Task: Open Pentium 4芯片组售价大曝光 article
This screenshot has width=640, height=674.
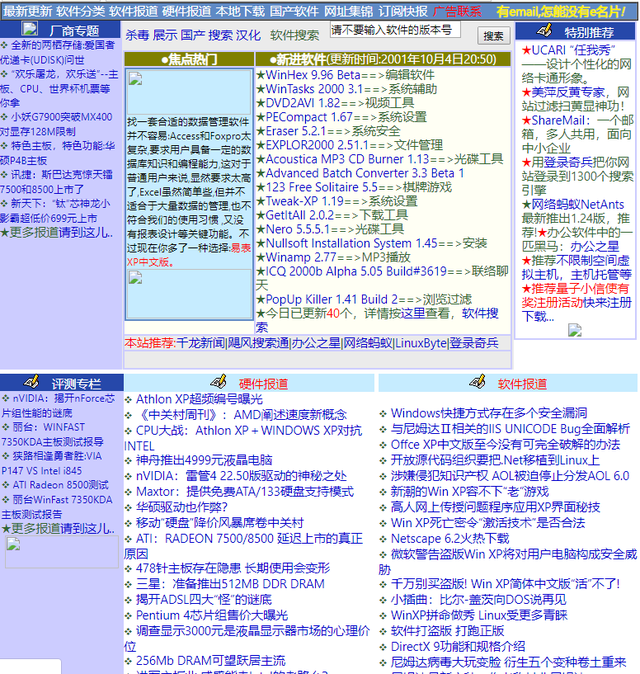Action: [212, 615]
